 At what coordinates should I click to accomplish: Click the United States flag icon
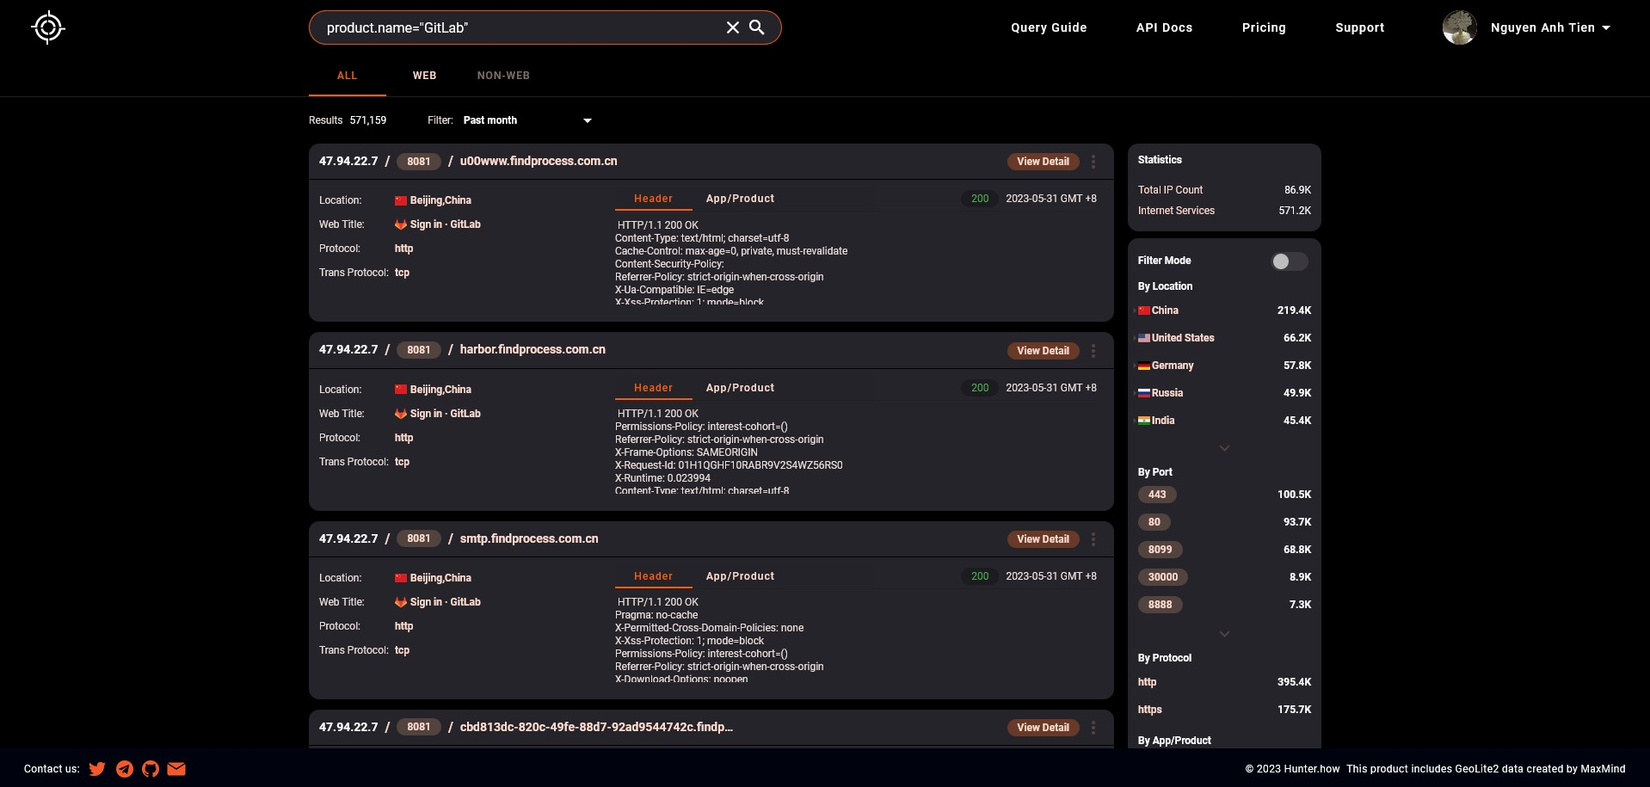click(1144, 338)
